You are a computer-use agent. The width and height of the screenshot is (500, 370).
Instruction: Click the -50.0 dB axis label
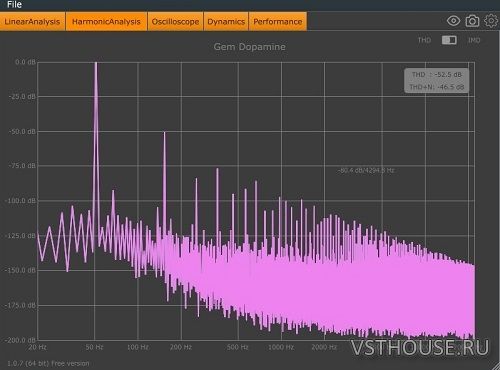[22, 132]
